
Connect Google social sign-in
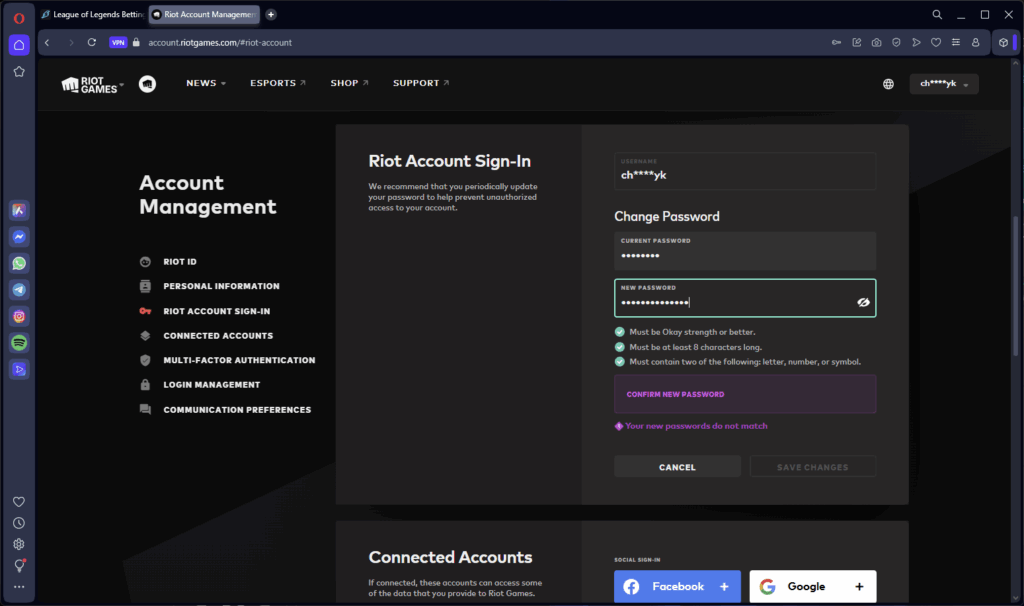[x=812, y=586]
